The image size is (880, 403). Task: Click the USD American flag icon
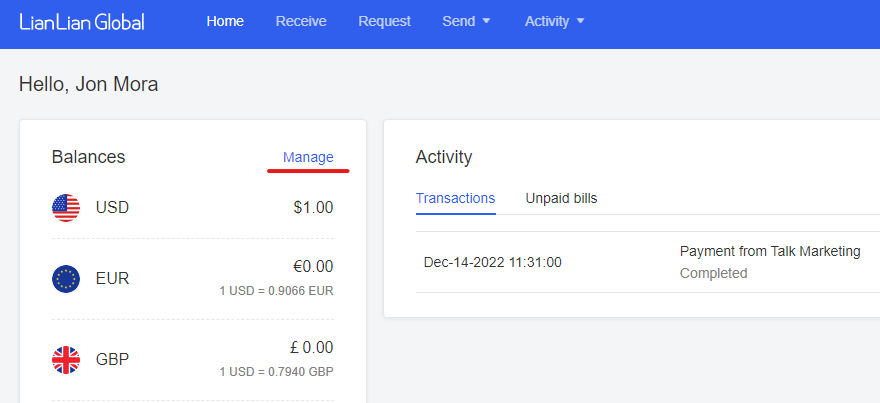(66, 208)
